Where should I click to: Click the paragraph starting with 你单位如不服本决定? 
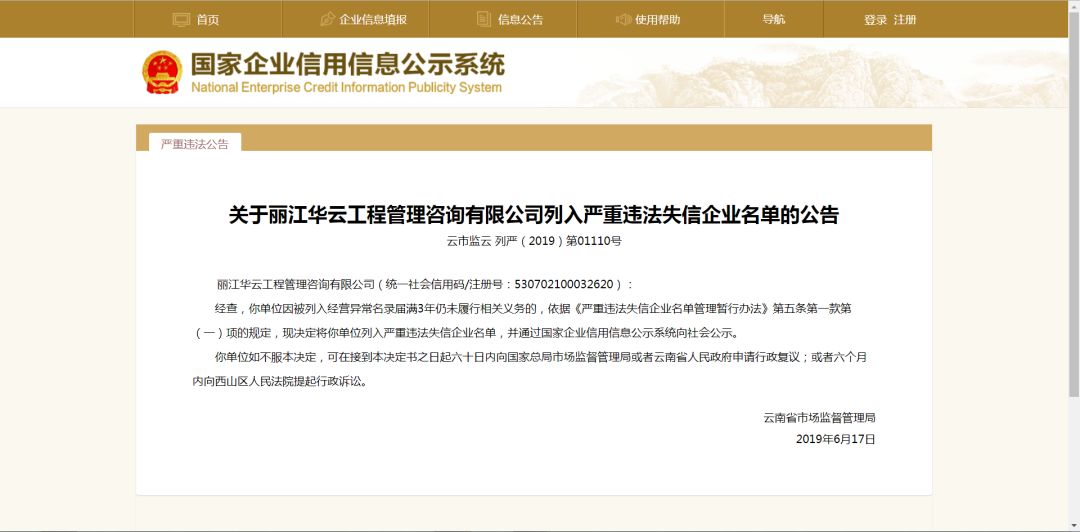point(529,369)
